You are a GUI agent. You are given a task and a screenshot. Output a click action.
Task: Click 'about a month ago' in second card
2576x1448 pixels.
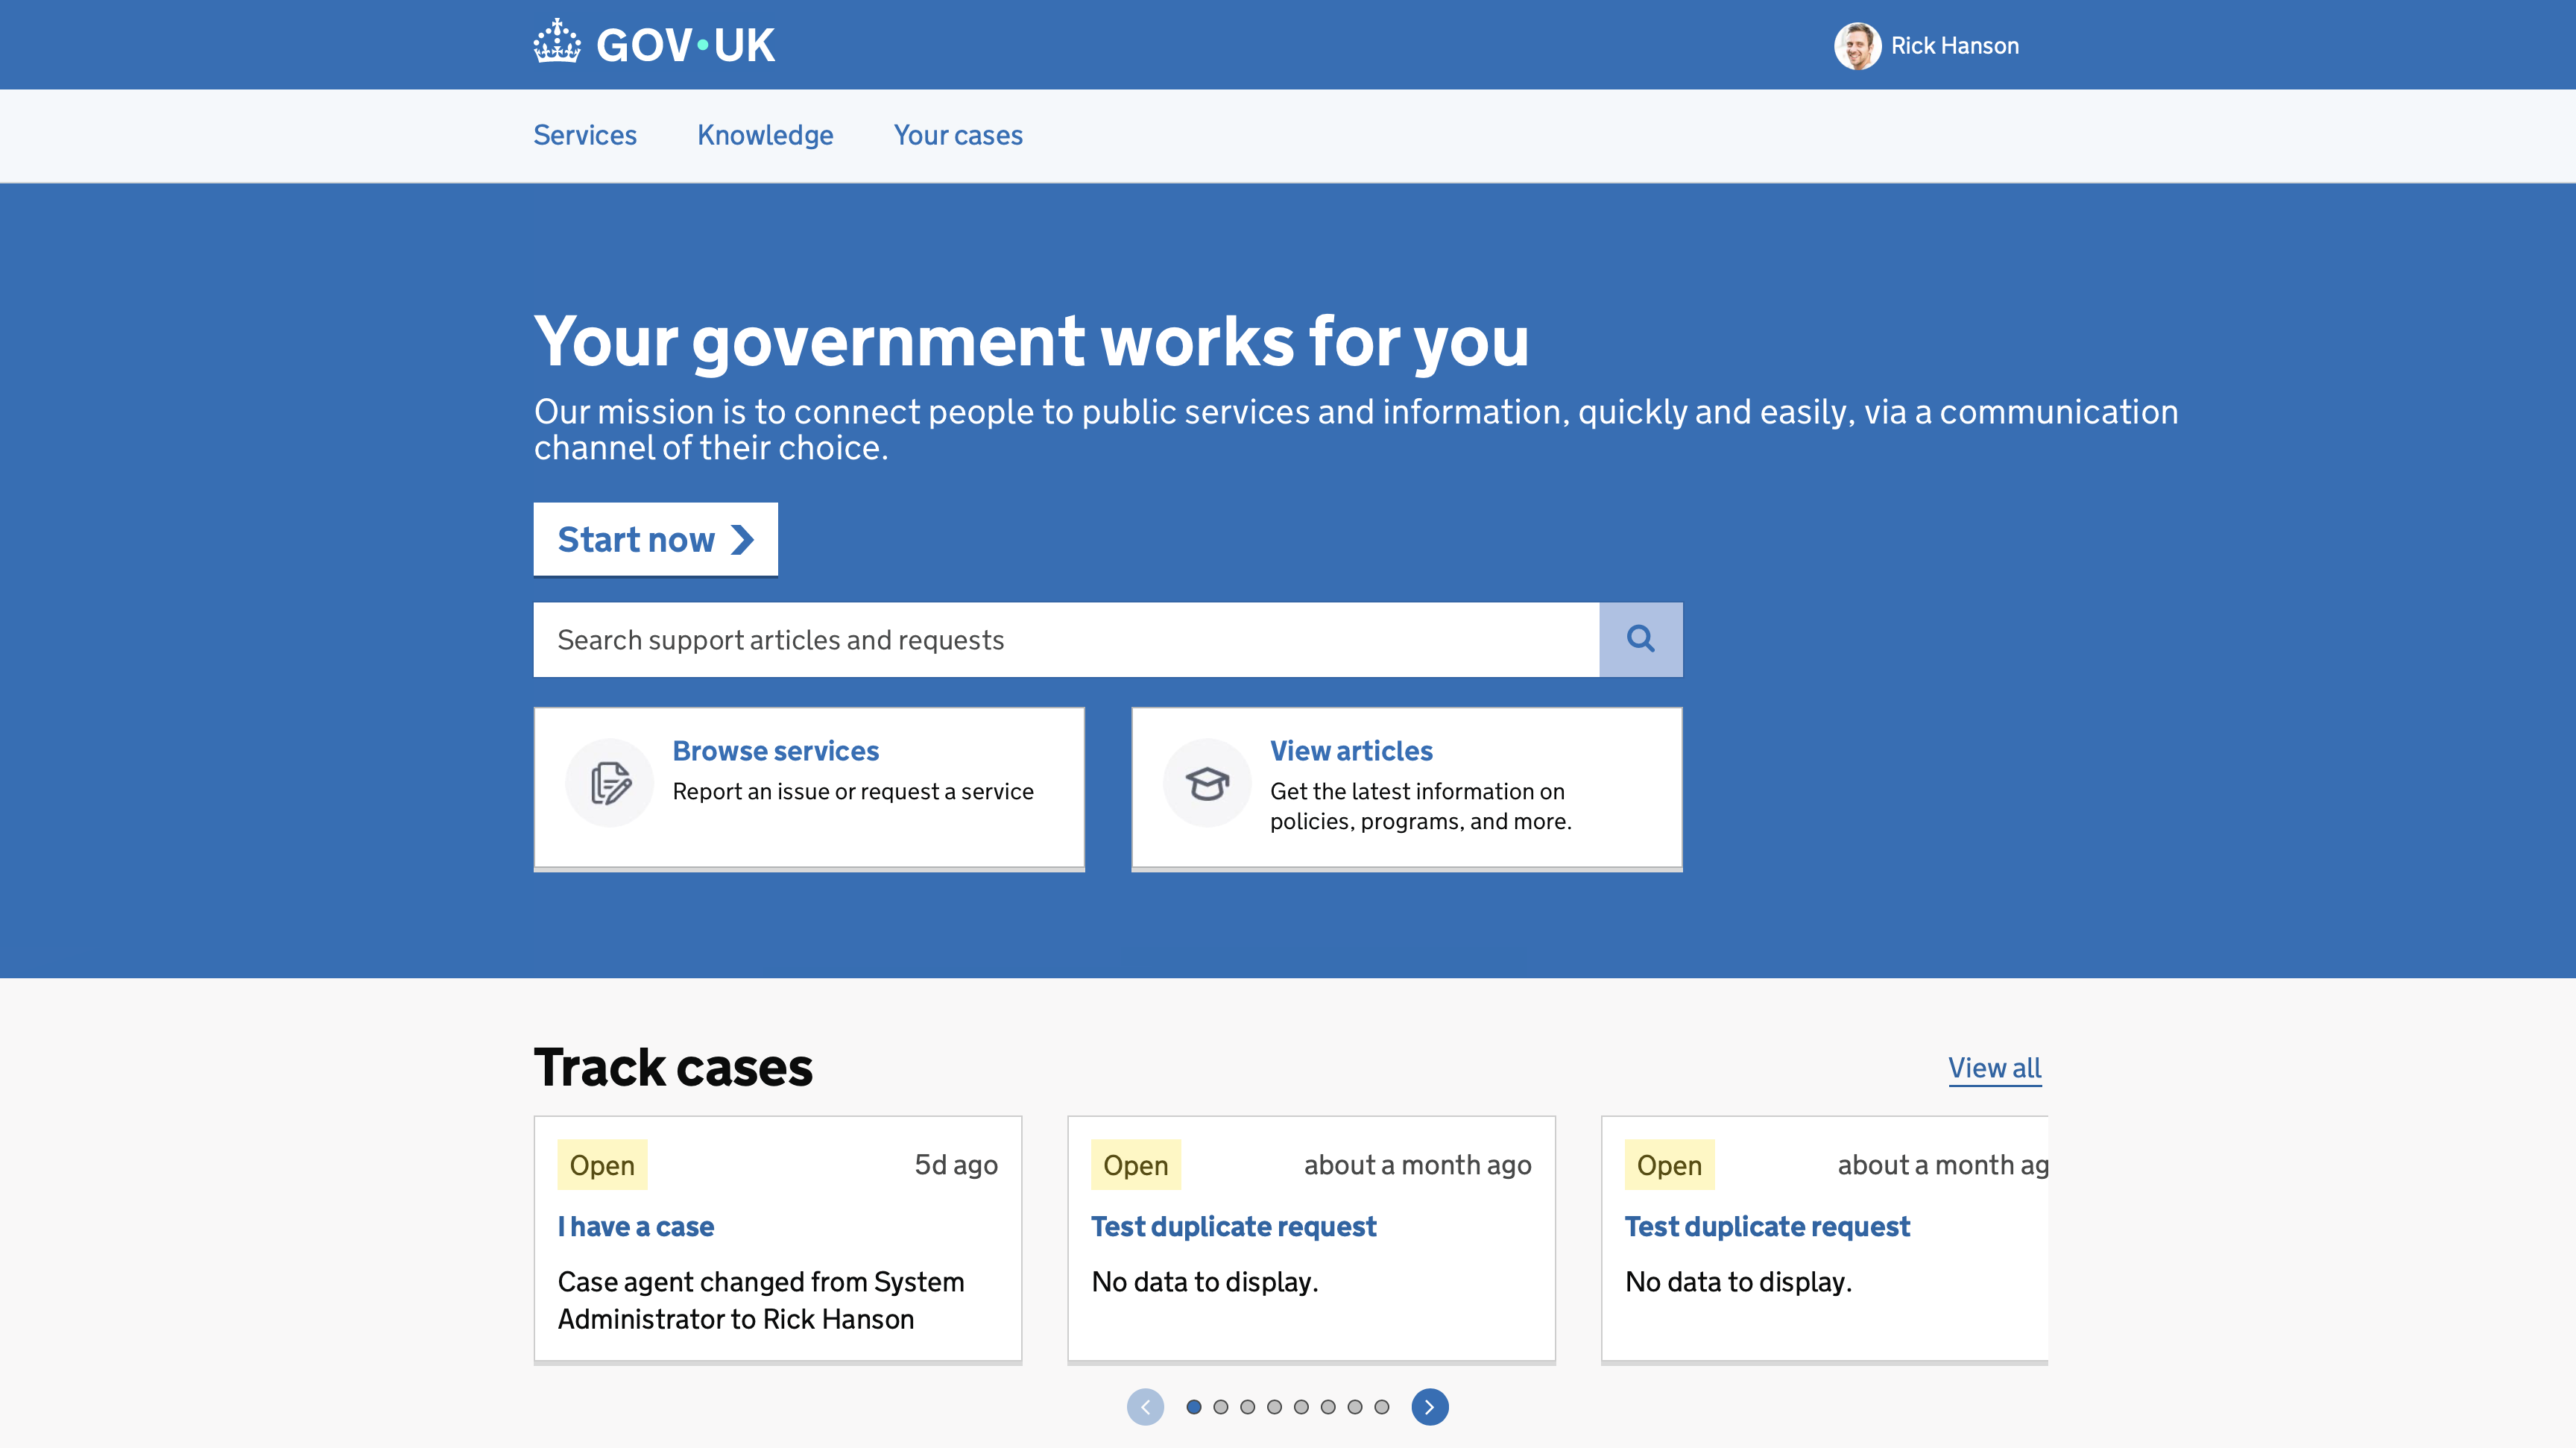[1417, 1165]
